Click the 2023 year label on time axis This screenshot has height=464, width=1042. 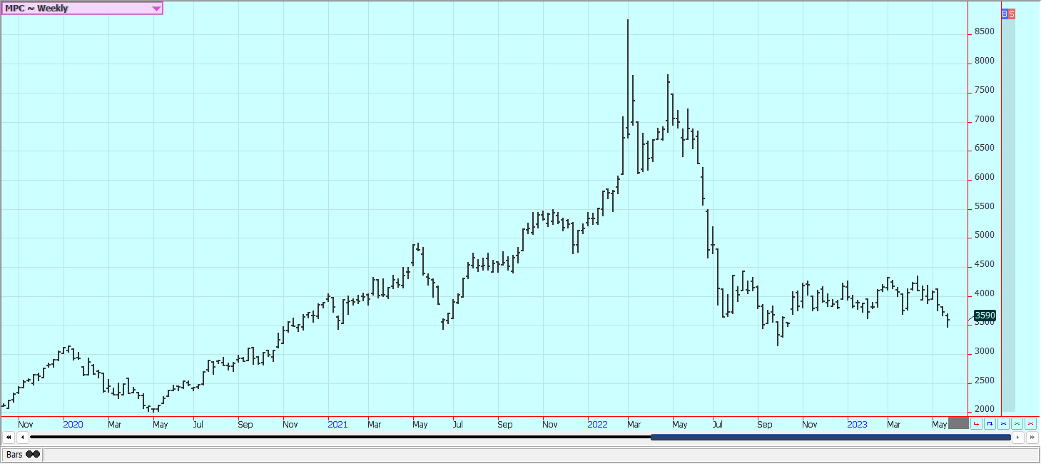click(857, 423)
